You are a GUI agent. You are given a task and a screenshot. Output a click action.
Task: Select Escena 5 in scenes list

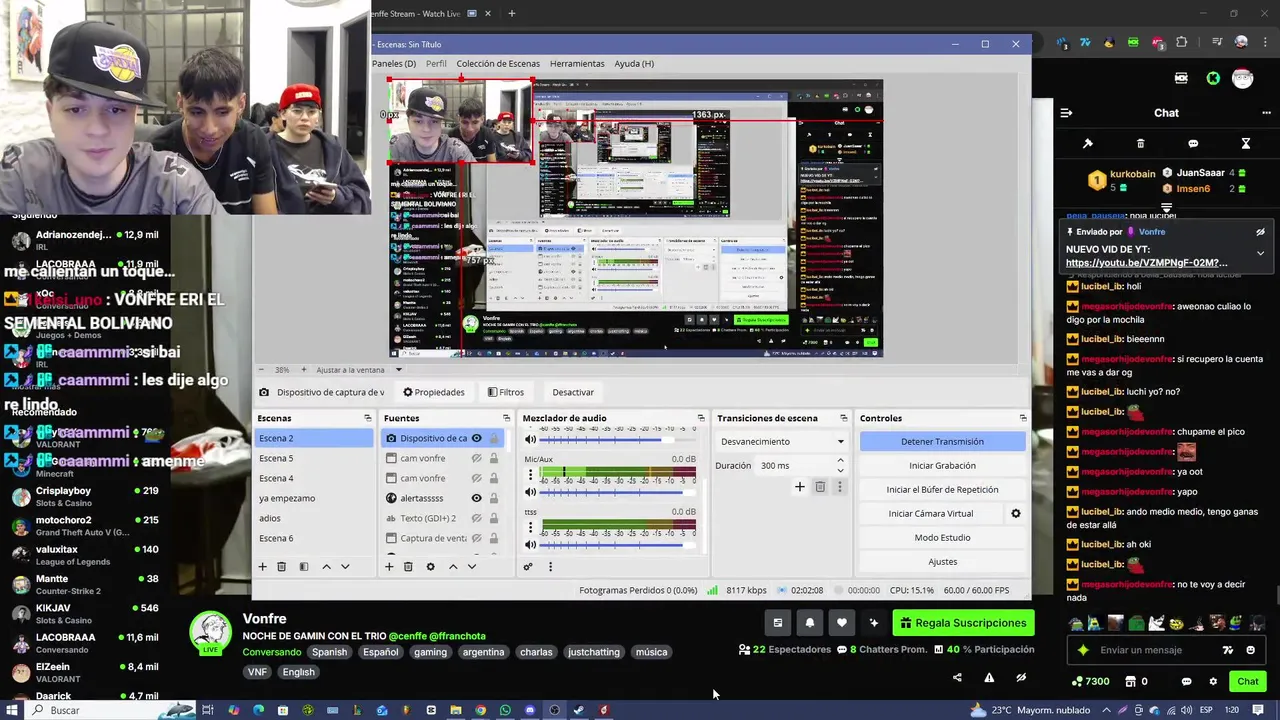point(314,458)
